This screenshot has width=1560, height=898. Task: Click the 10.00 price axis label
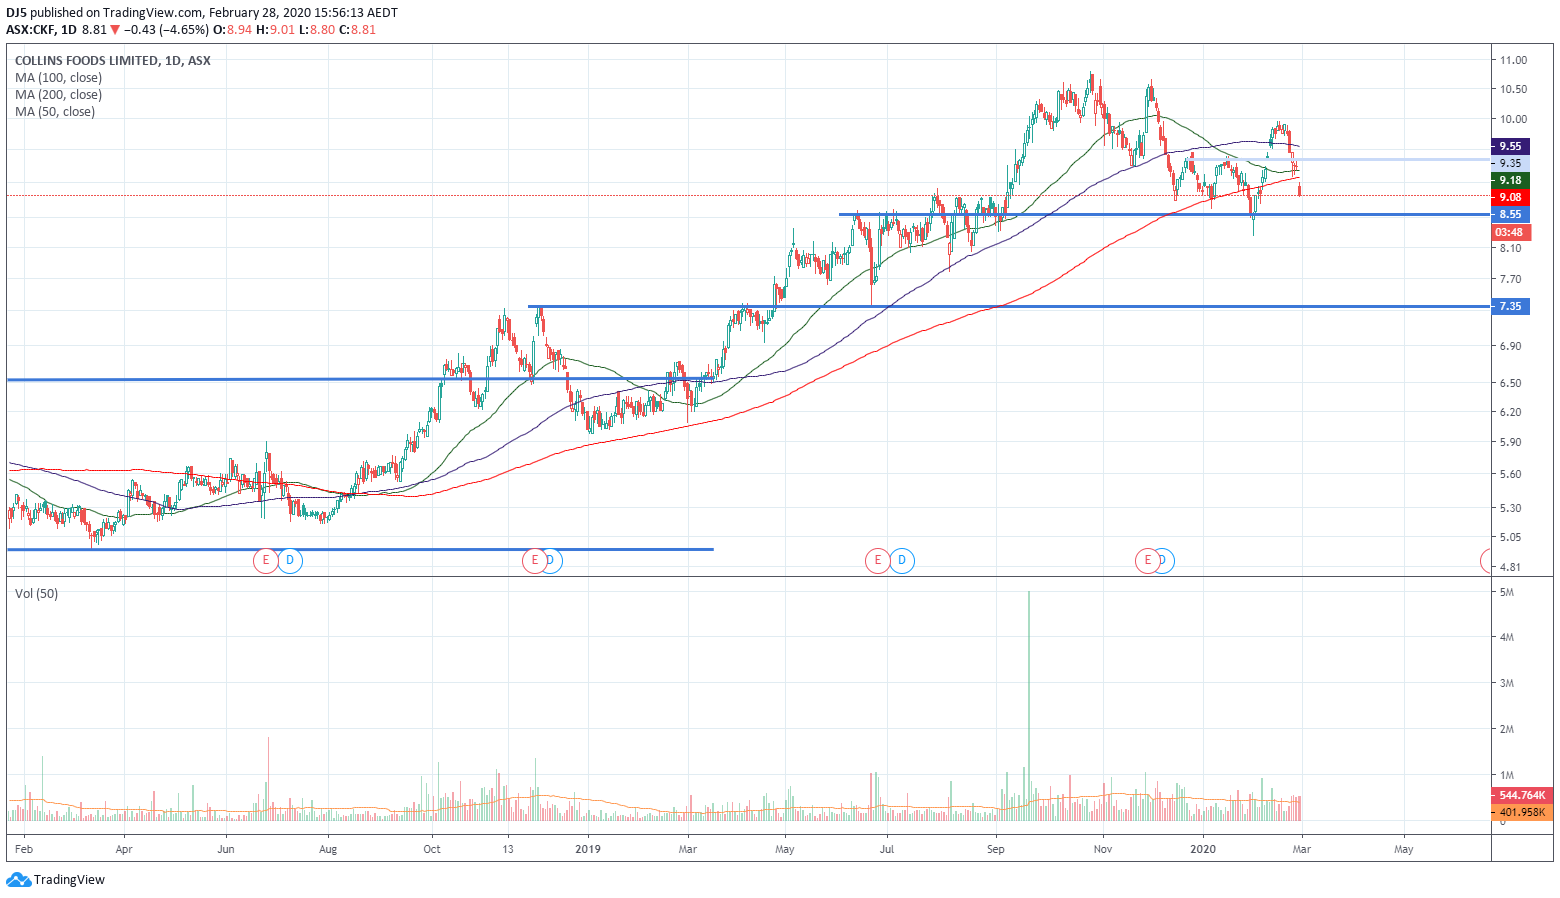pyautogui.click(x=1513, y=119)
